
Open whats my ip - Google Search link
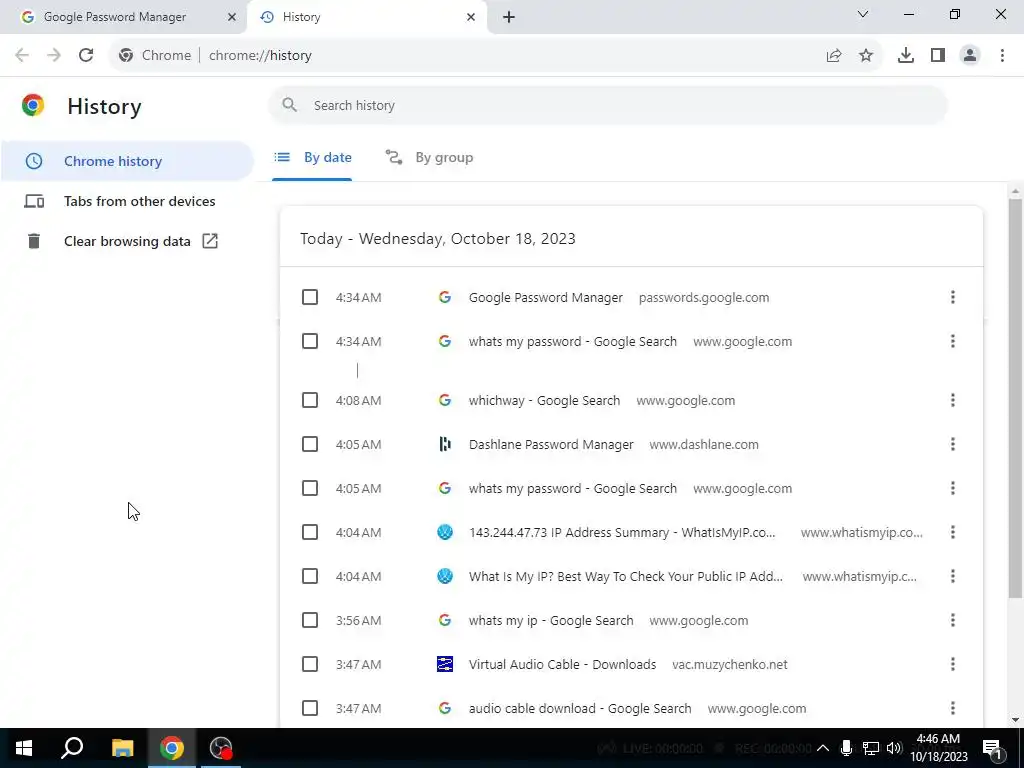tap(551, 620)
